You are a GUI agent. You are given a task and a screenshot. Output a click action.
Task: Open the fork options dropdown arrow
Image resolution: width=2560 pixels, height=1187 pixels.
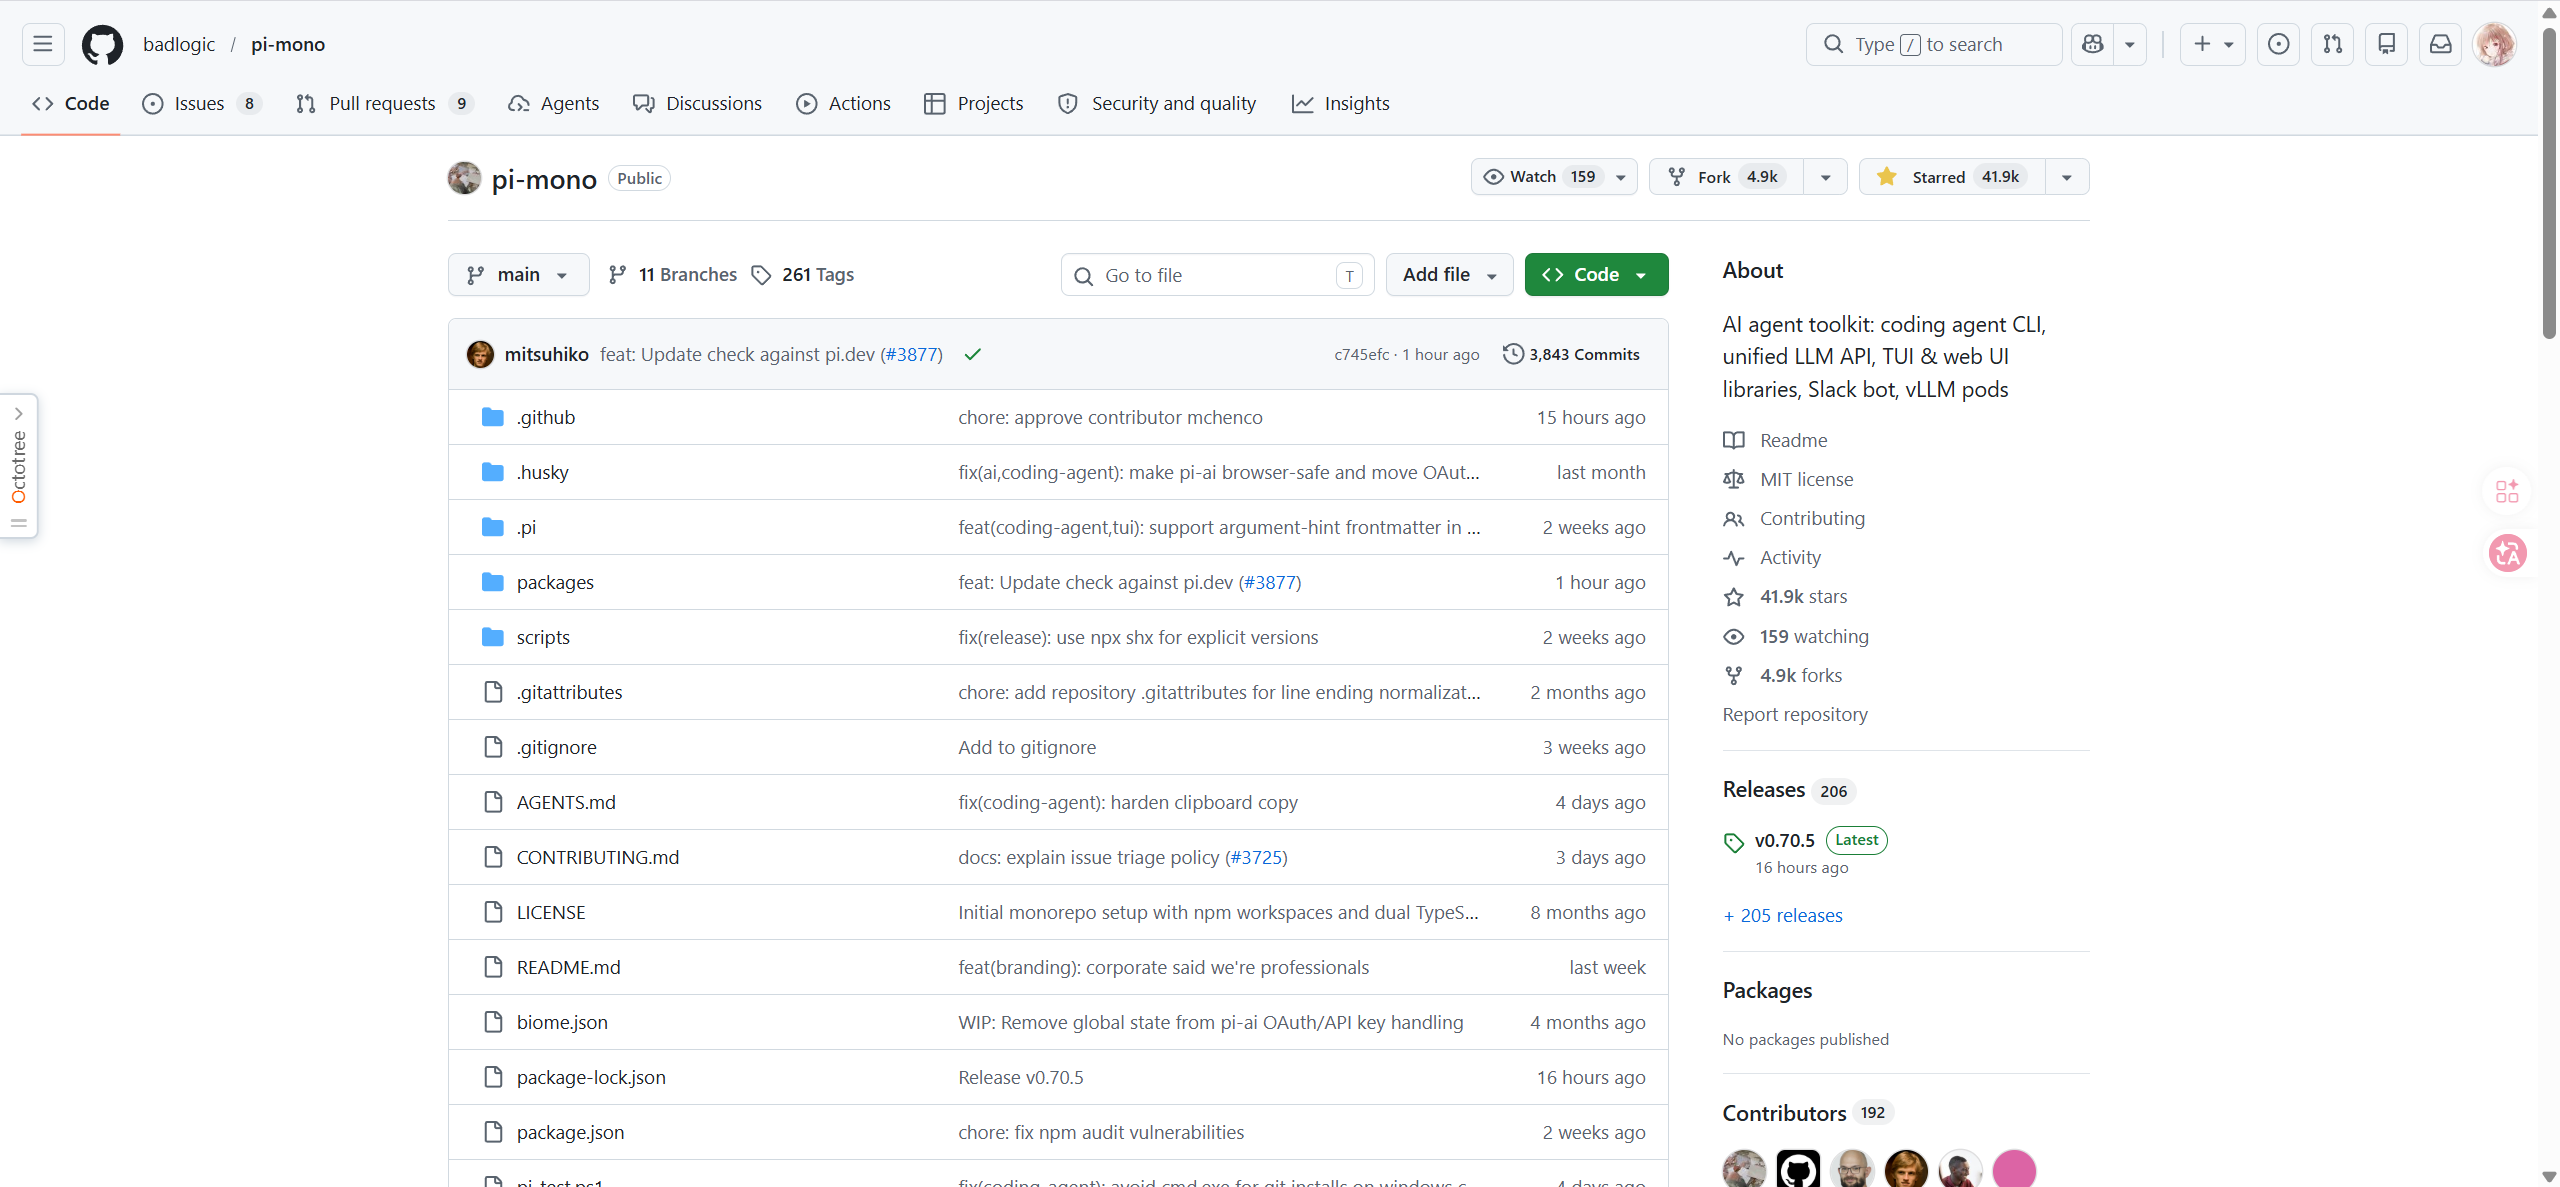coord(1826,177)
